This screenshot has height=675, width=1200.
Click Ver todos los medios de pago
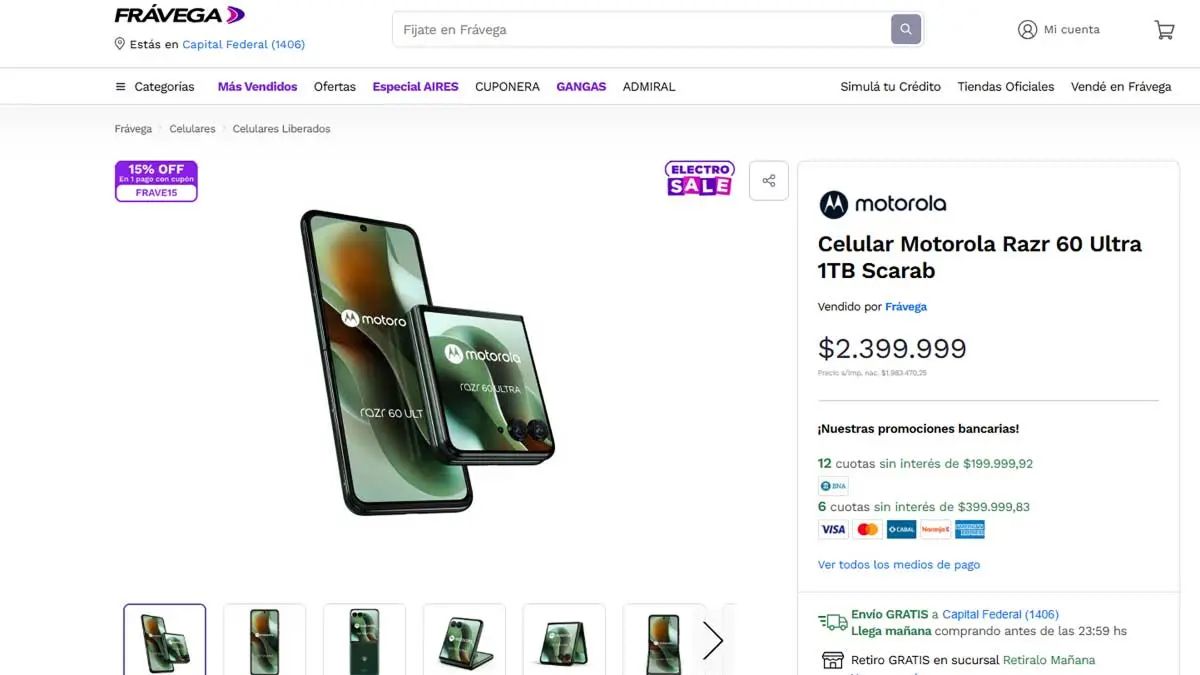[899, 565]
